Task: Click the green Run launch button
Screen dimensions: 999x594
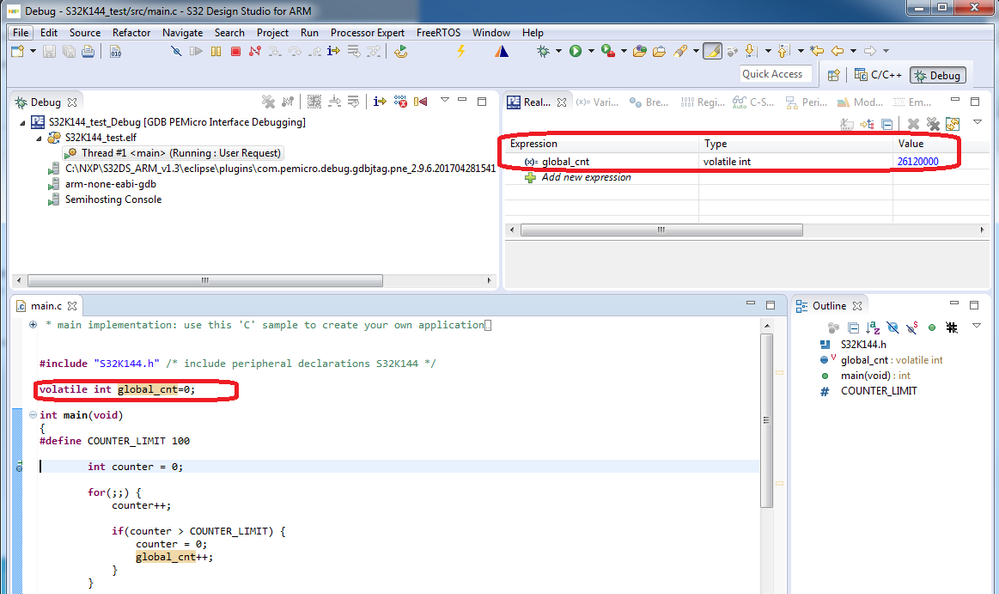Action: tap(575, 51)
